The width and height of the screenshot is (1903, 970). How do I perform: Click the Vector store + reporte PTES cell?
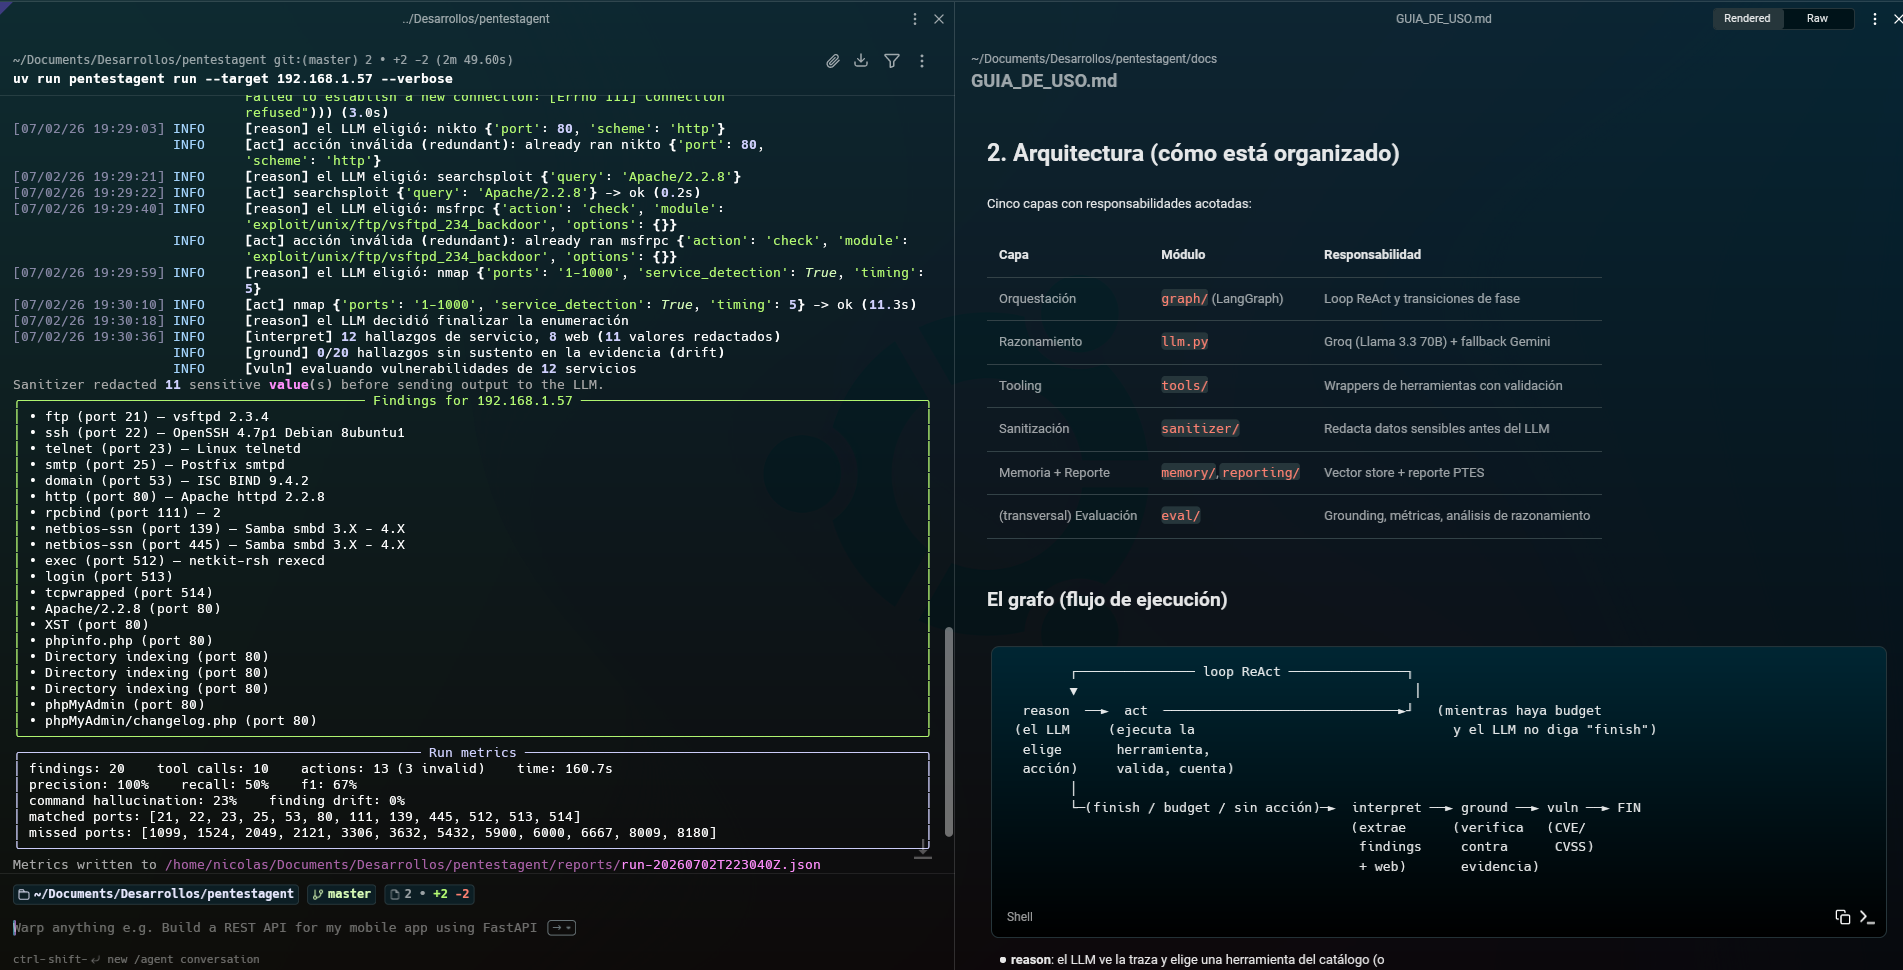(1404, 473)
